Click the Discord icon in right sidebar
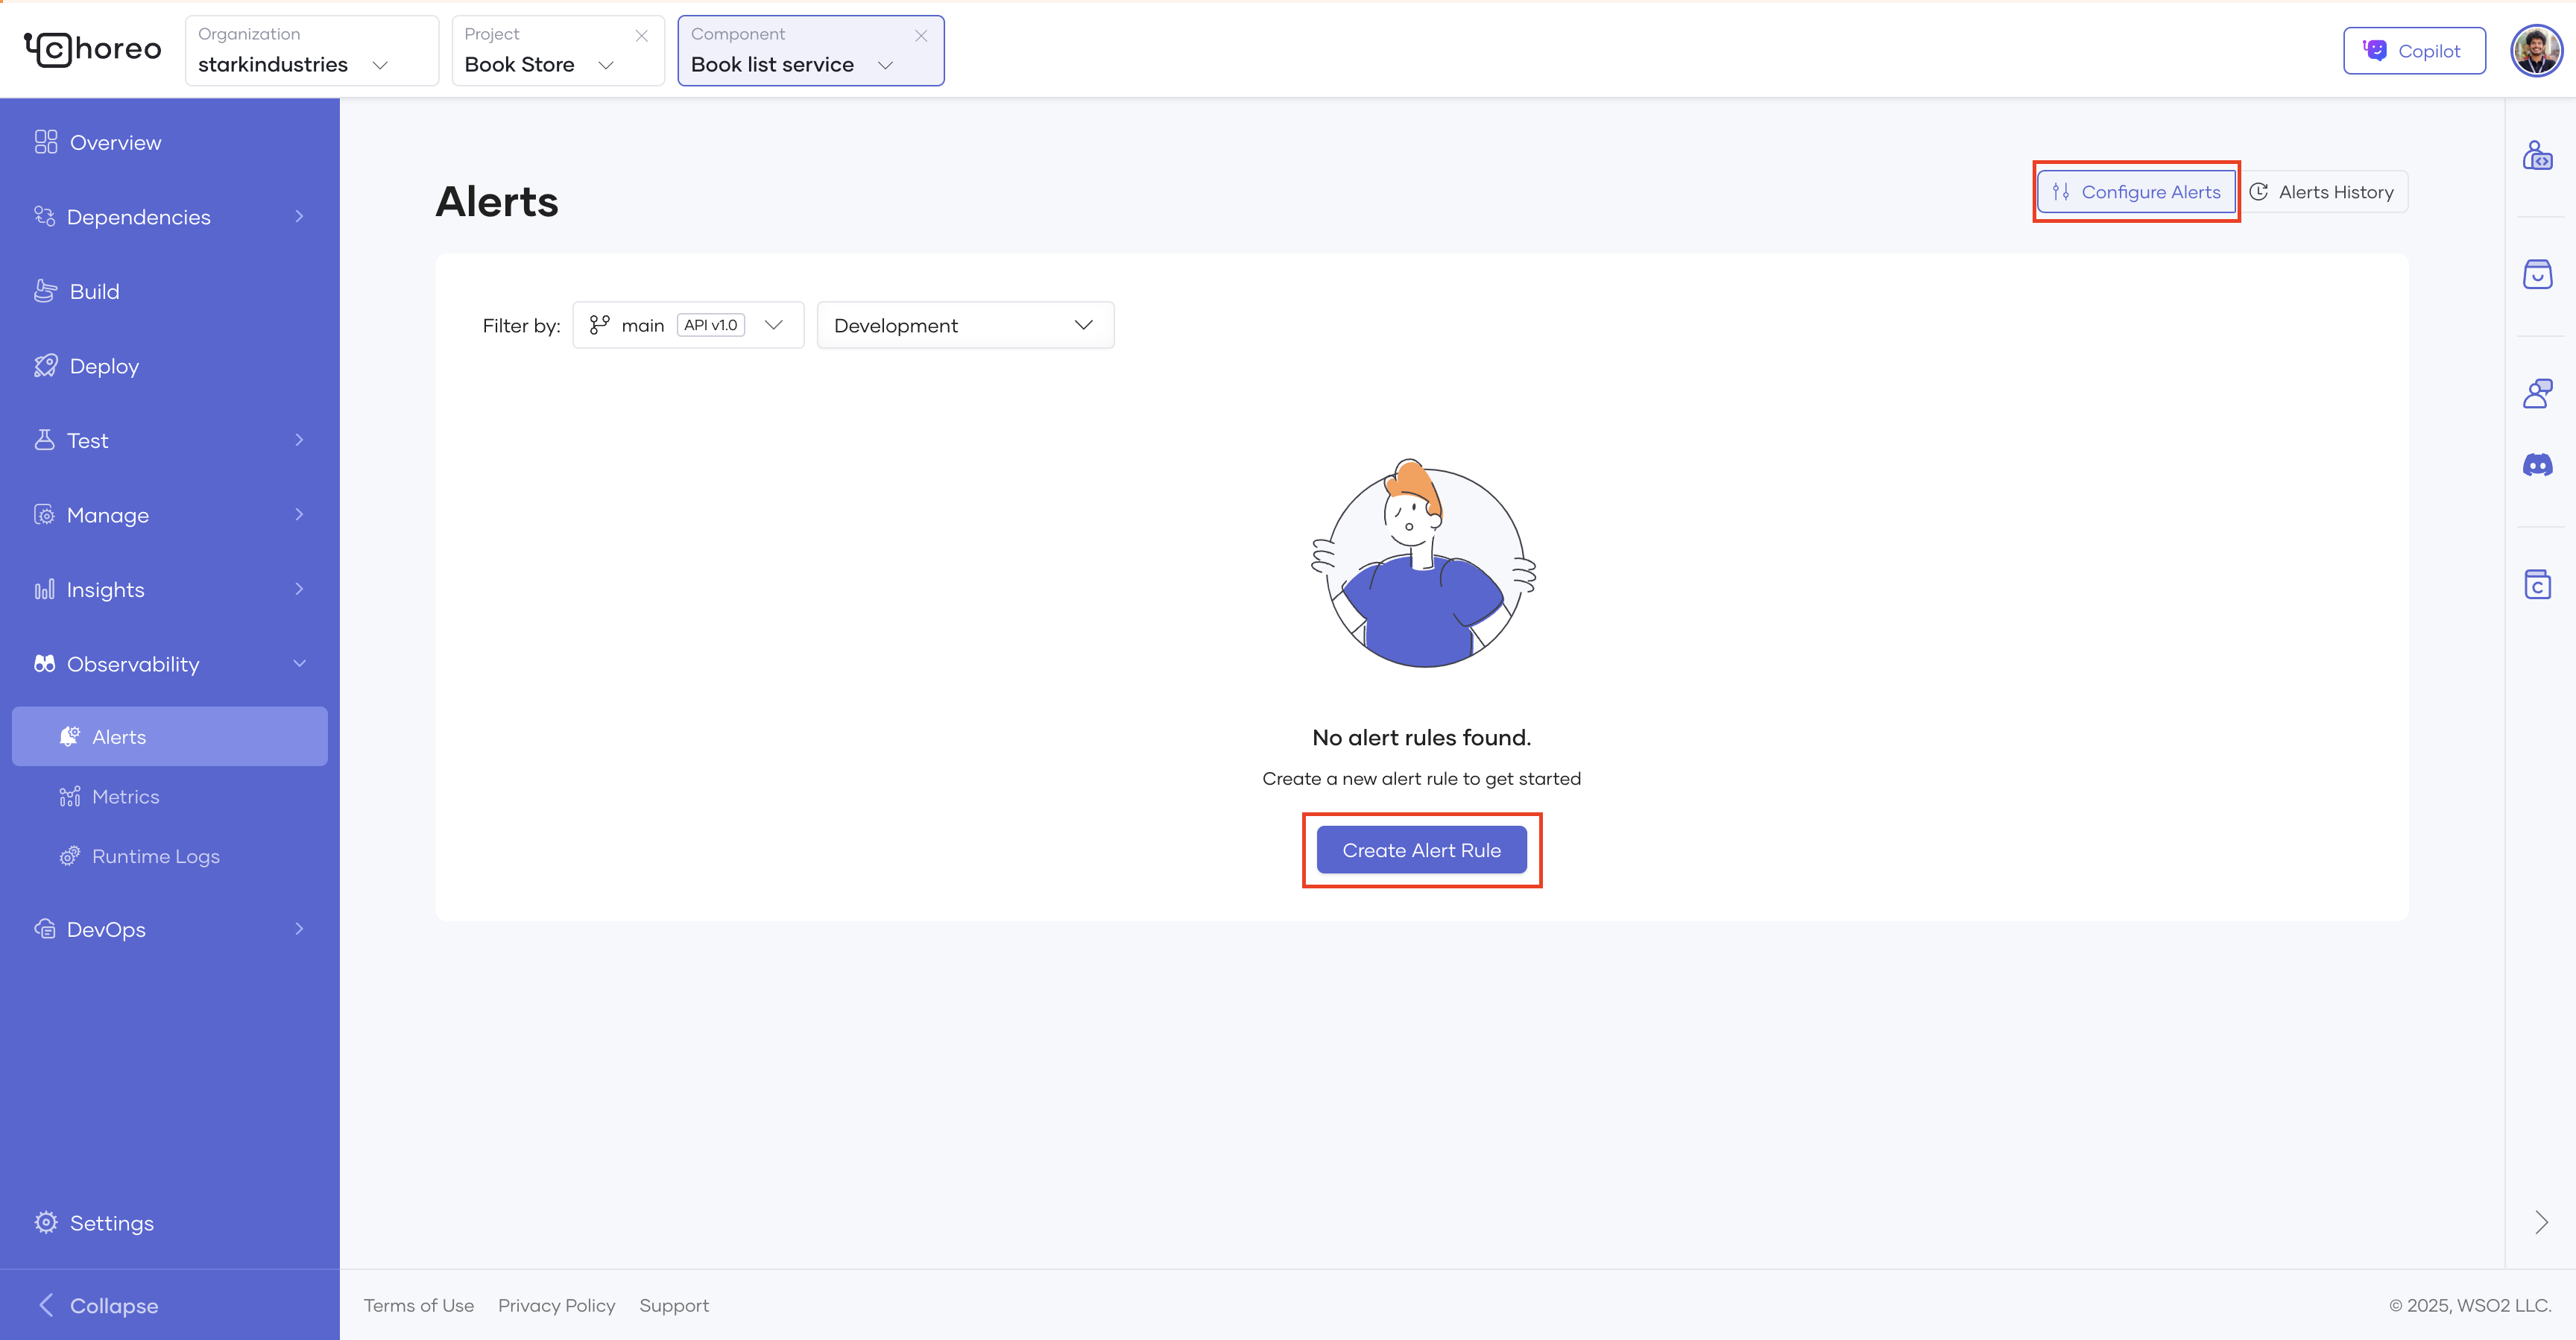 pyautogui.click(x=2537, y=465)
